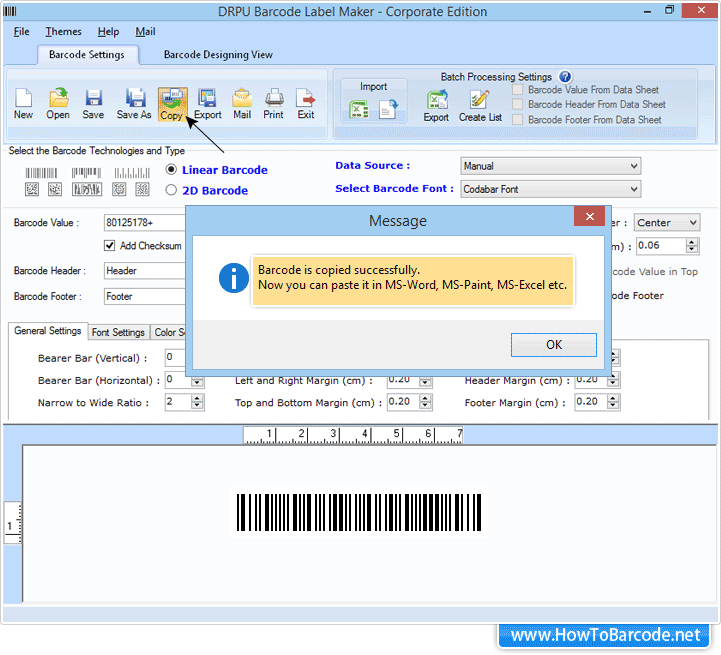Switch to Barcode Designing View tab
The height and width of the screenshot is (655, 721).
tap(218, 55)
